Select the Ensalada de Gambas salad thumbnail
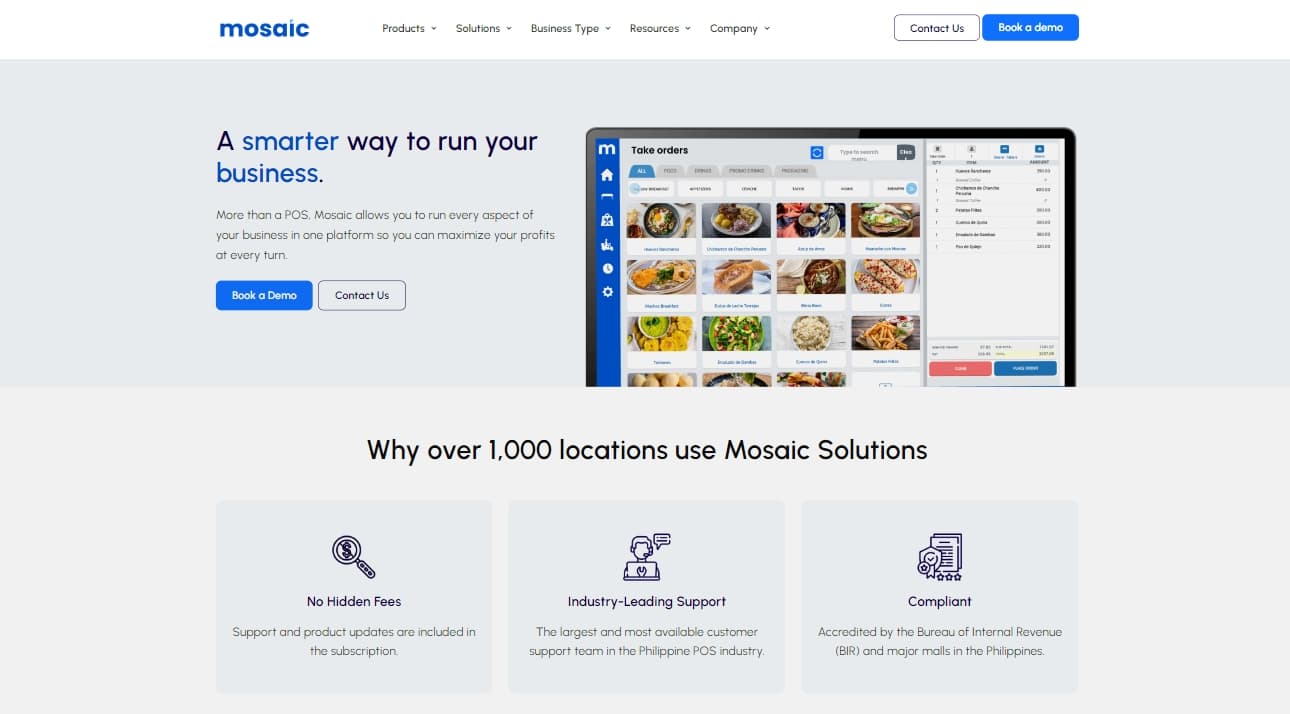 (736, 334)
